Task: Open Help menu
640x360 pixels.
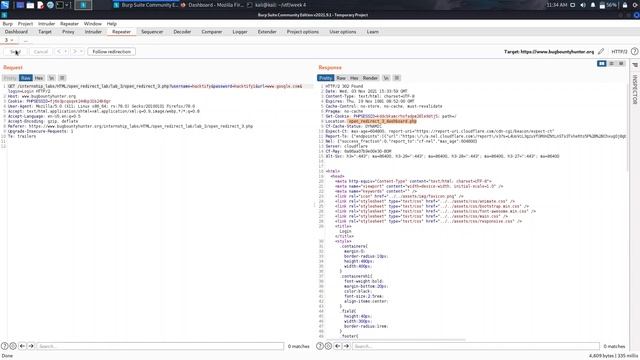Action: point(111,24)
